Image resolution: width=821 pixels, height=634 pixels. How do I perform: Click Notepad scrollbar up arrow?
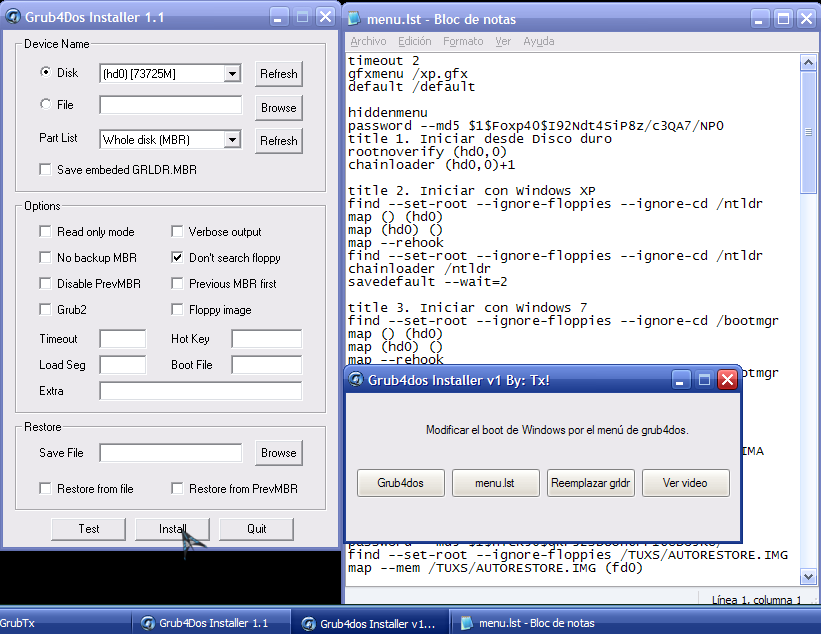(x=808, y=63)
